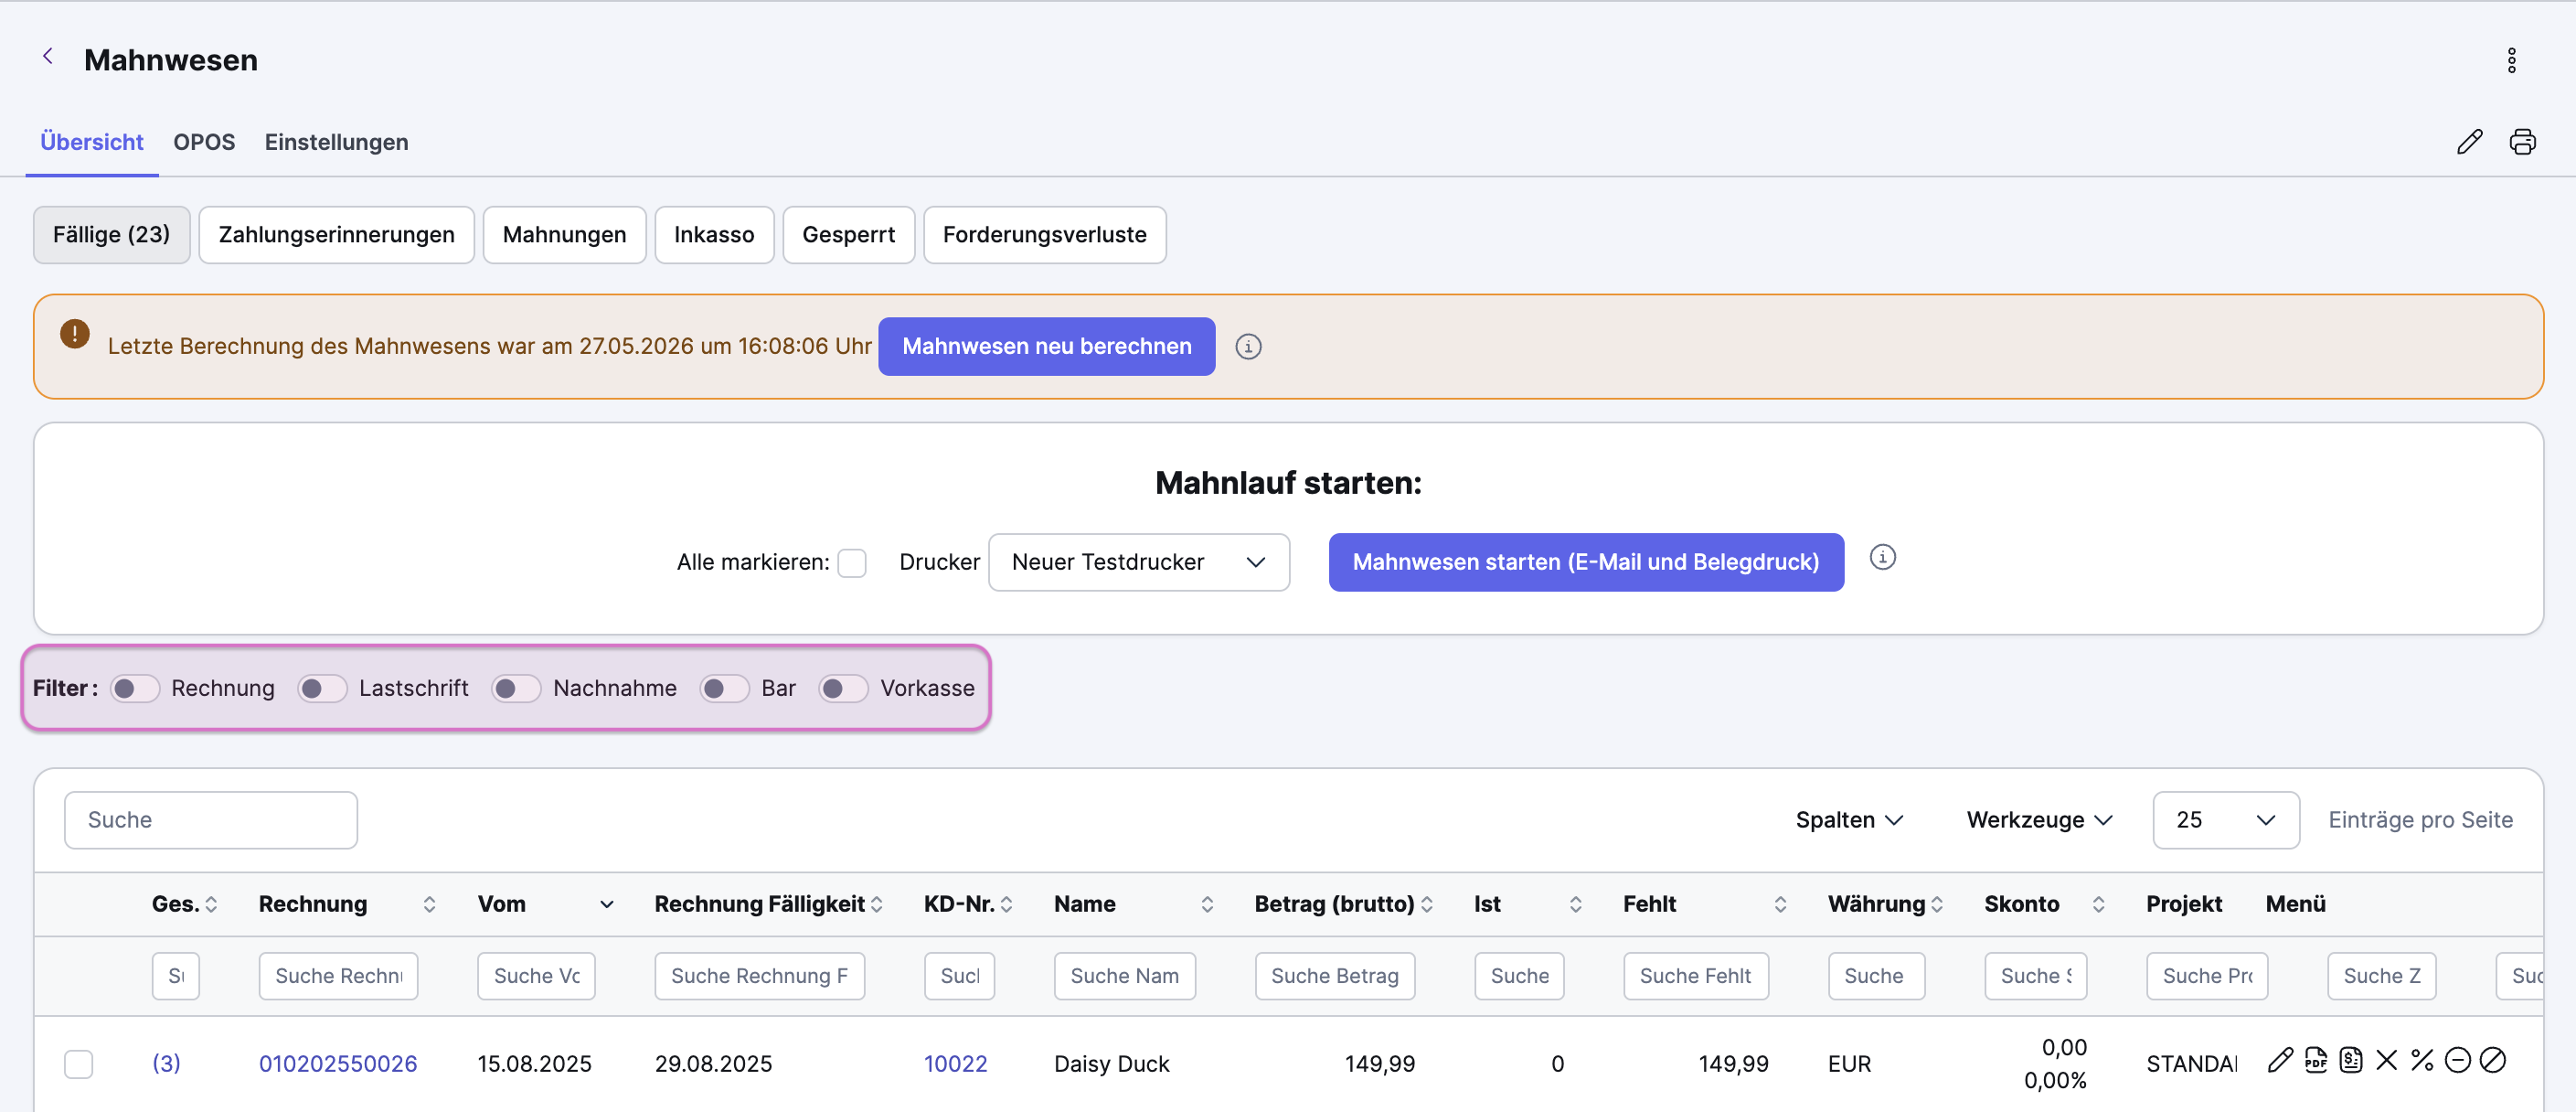Open the Einstellungen tab
The image size is (2576, 1112).
pyautogui.click(x=336, y=142)
